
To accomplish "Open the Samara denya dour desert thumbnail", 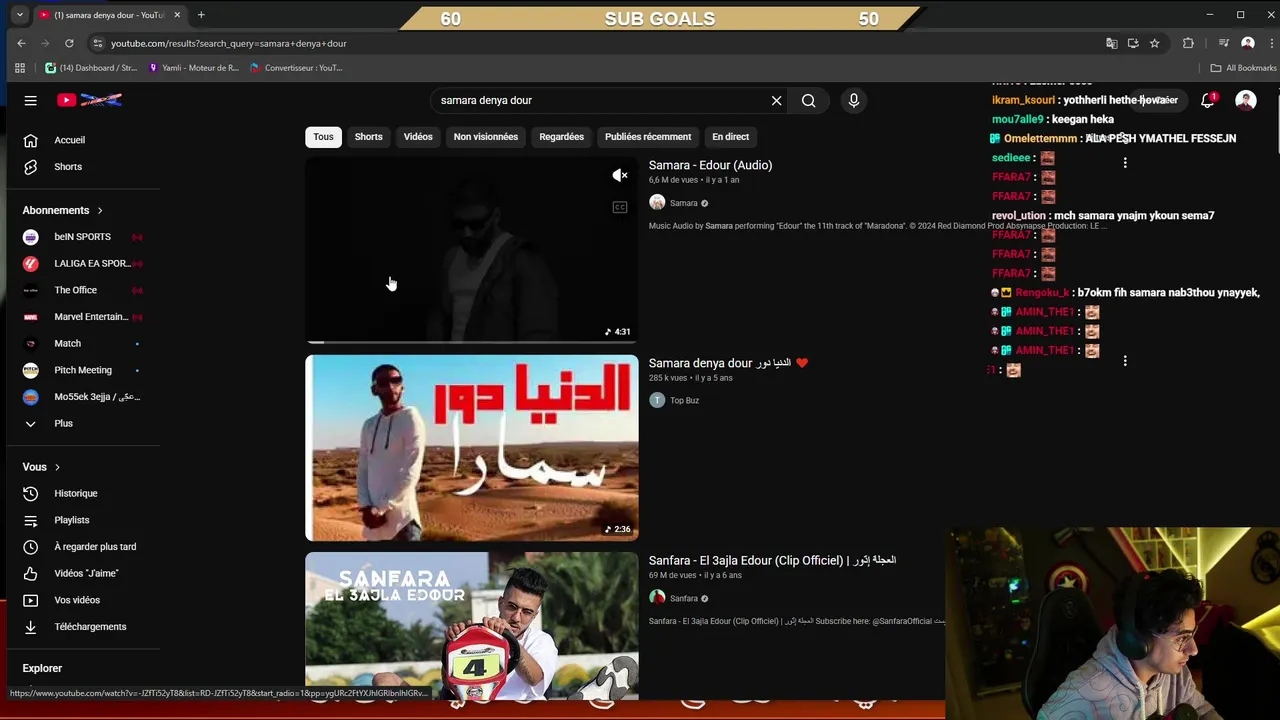I will [472, 448].
